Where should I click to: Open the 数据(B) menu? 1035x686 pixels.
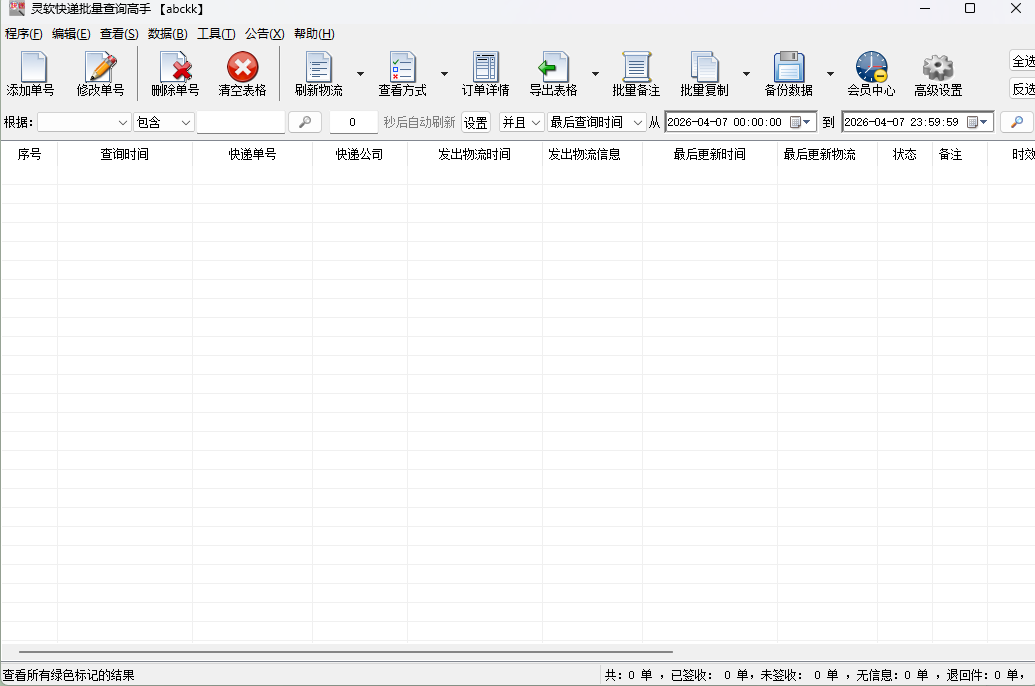click(x=167, y=34)
